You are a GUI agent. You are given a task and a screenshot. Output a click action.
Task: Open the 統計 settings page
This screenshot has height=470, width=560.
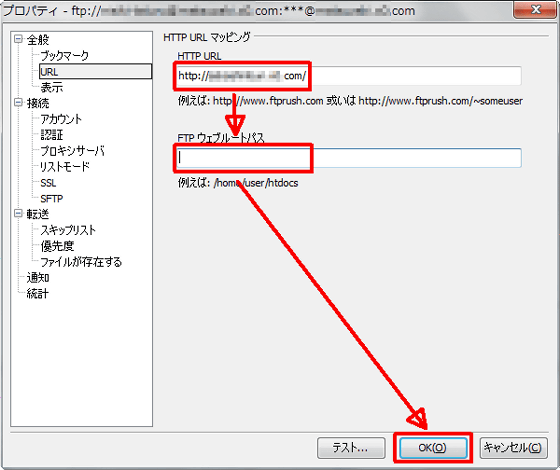pos(38,294)
